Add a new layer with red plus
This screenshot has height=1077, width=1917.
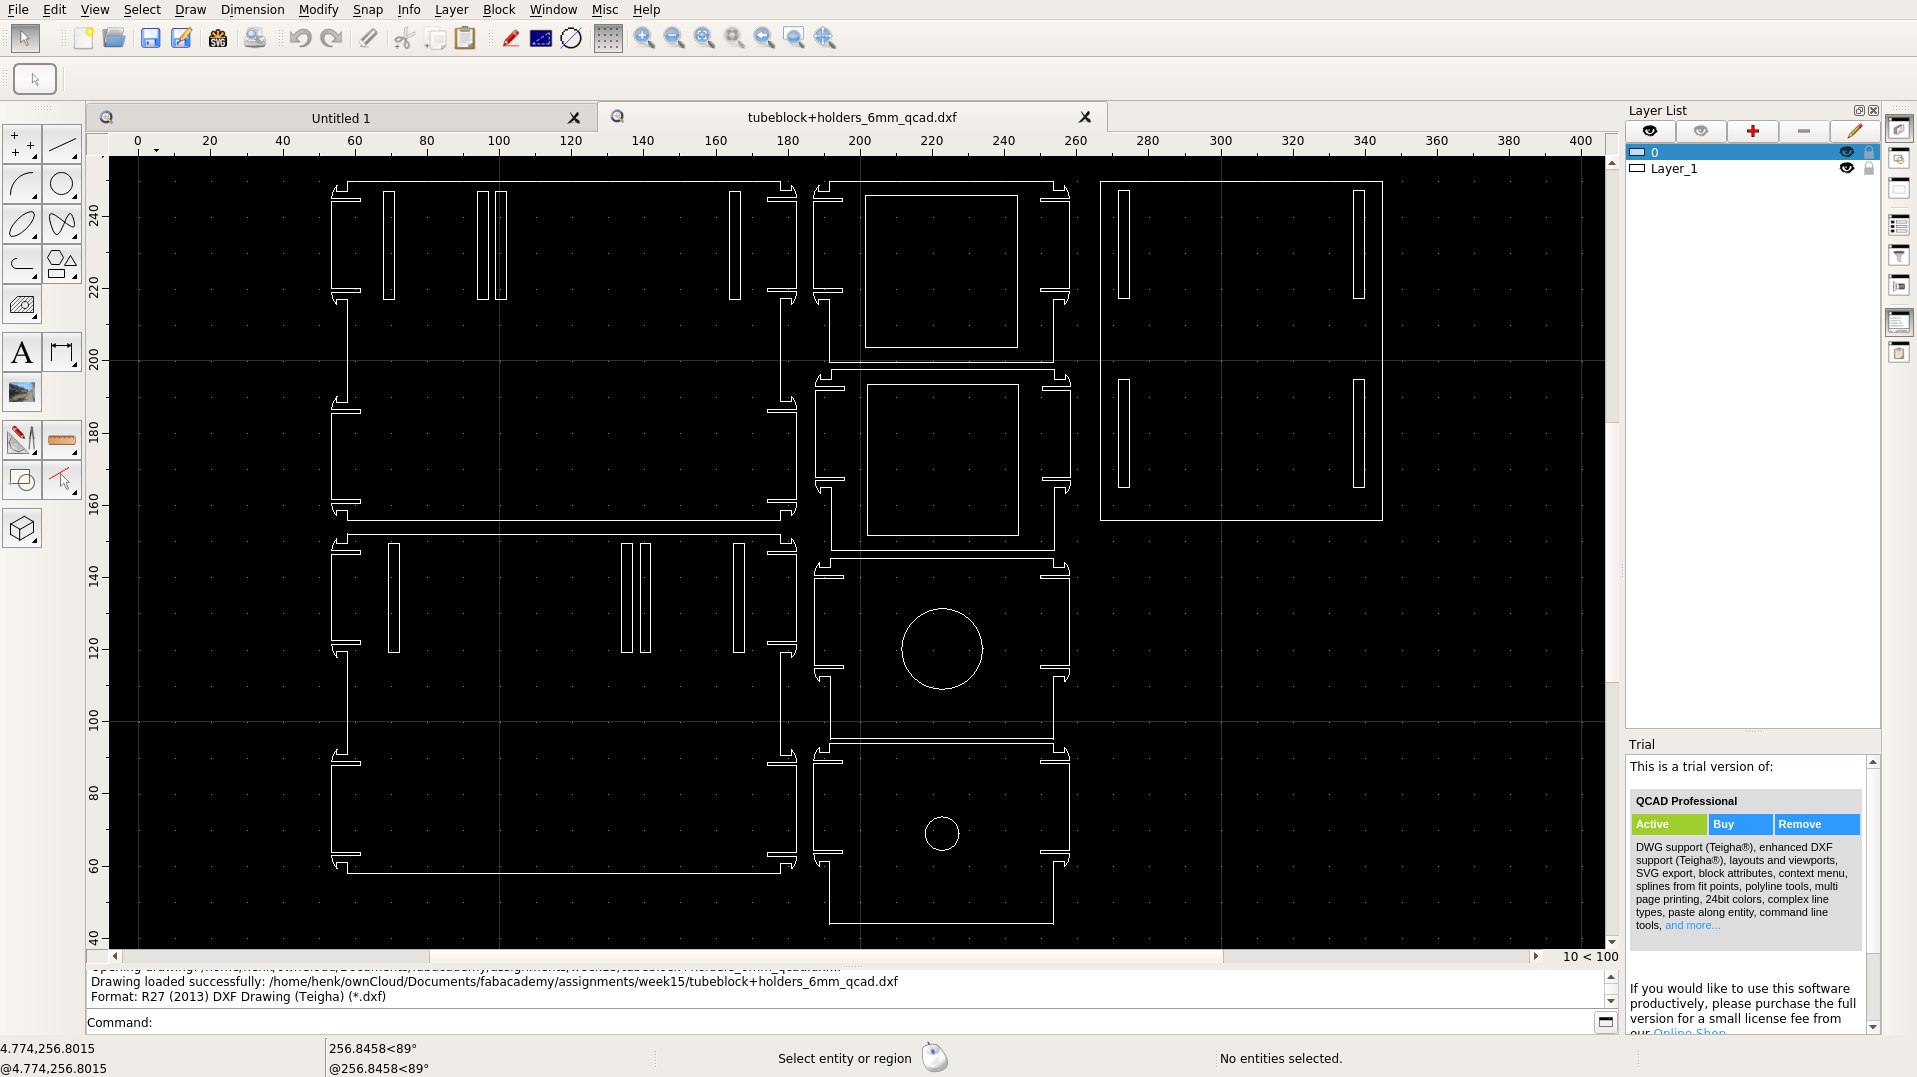[1753, 131]
